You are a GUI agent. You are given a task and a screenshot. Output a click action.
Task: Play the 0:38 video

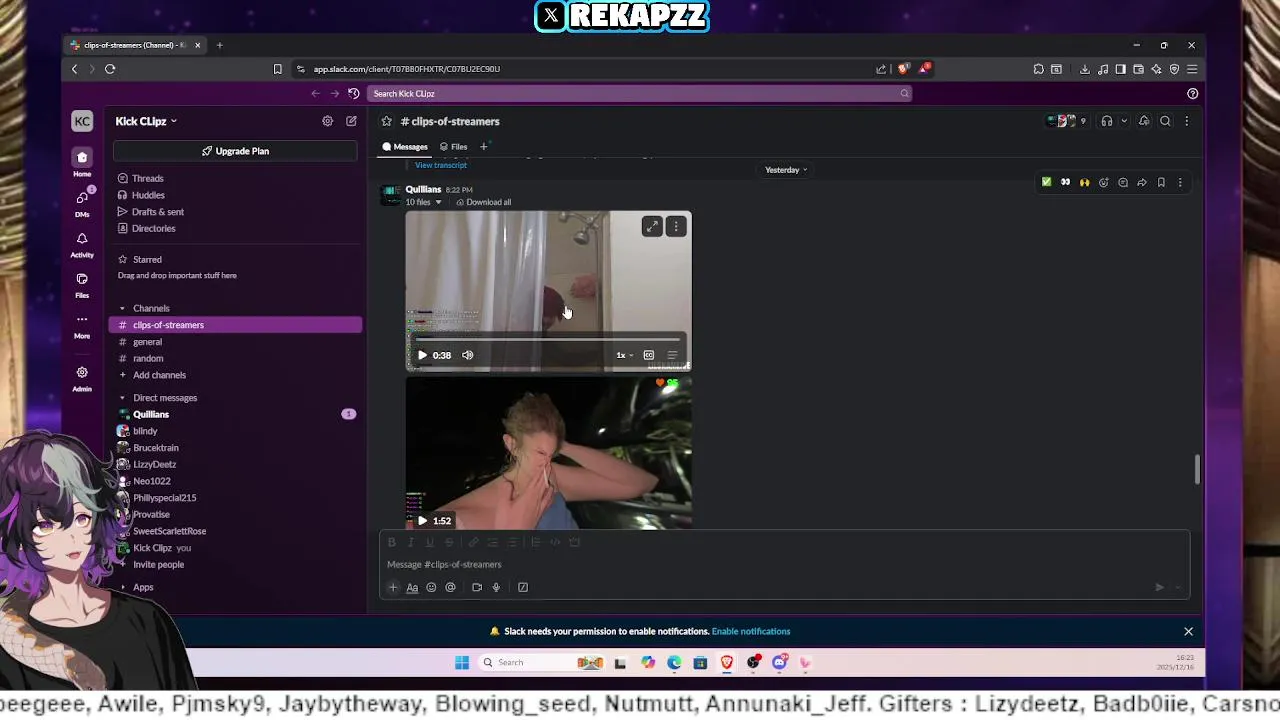tap(422, 355)
